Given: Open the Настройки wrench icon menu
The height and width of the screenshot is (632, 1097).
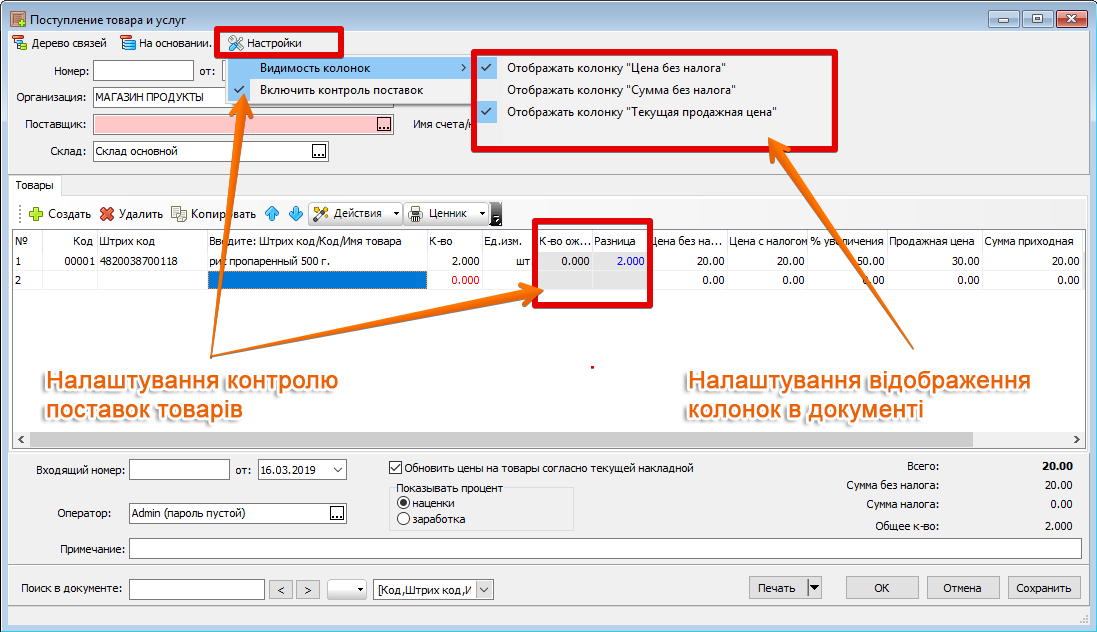Looking at the screenshot, I should pos(236,43).
